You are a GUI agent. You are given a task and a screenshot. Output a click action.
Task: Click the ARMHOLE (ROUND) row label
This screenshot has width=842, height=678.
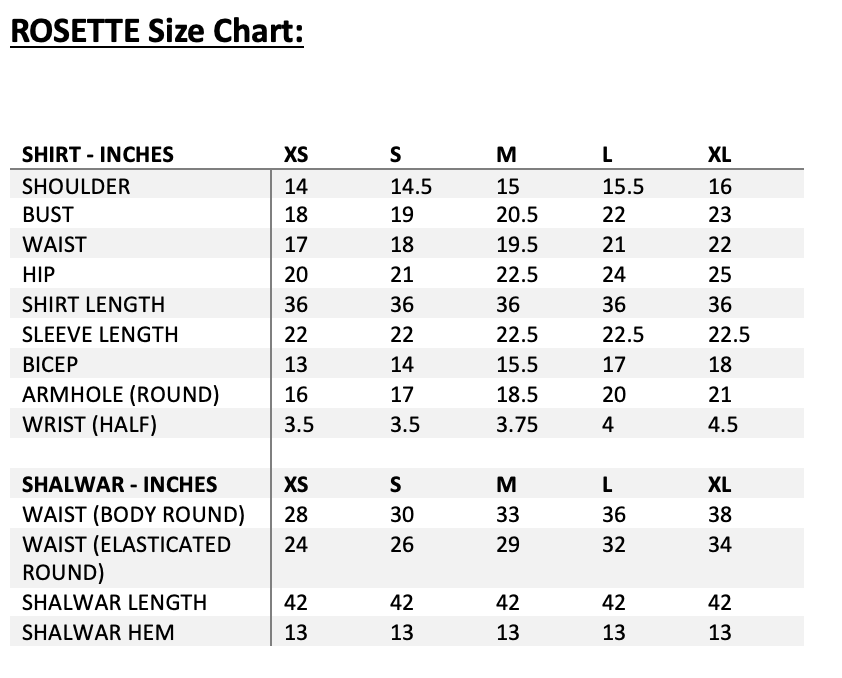[x=120, y=394]
